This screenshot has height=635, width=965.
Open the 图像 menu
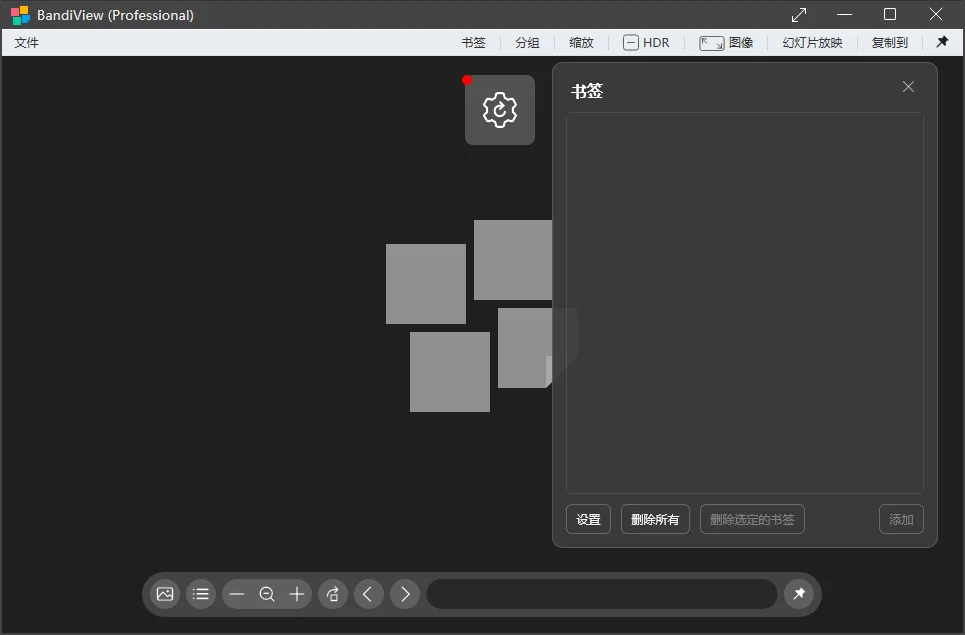[726, 42]
